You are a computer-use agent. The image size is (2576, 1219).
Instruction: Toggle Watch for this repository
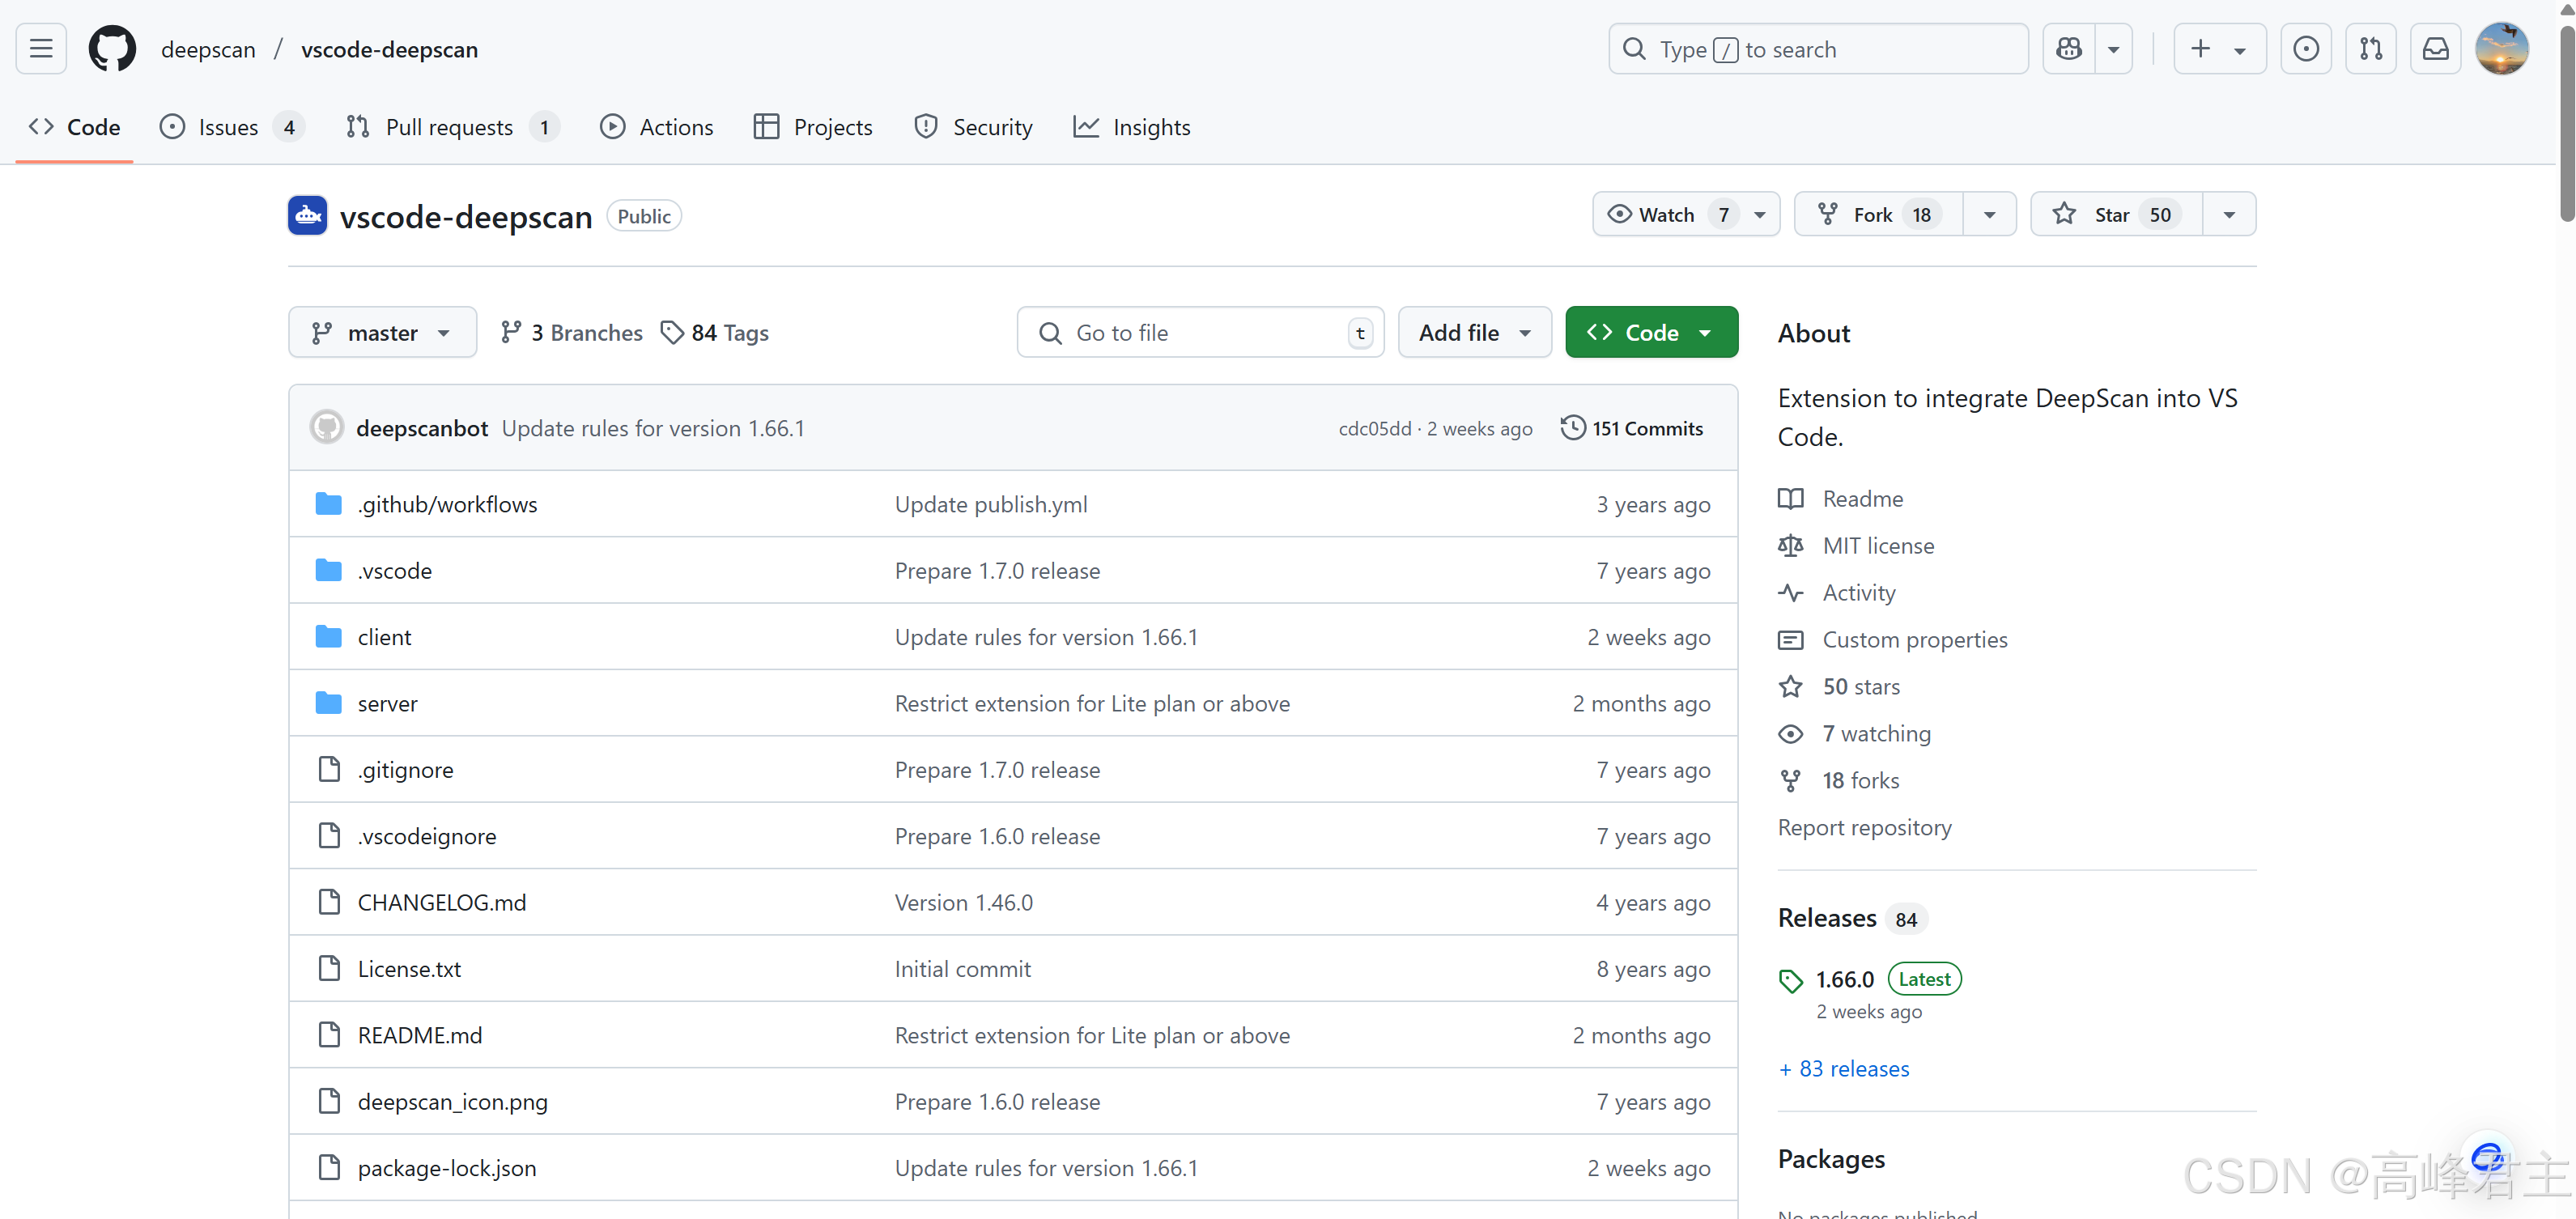pyautogui.click(x=1666, y=215)
